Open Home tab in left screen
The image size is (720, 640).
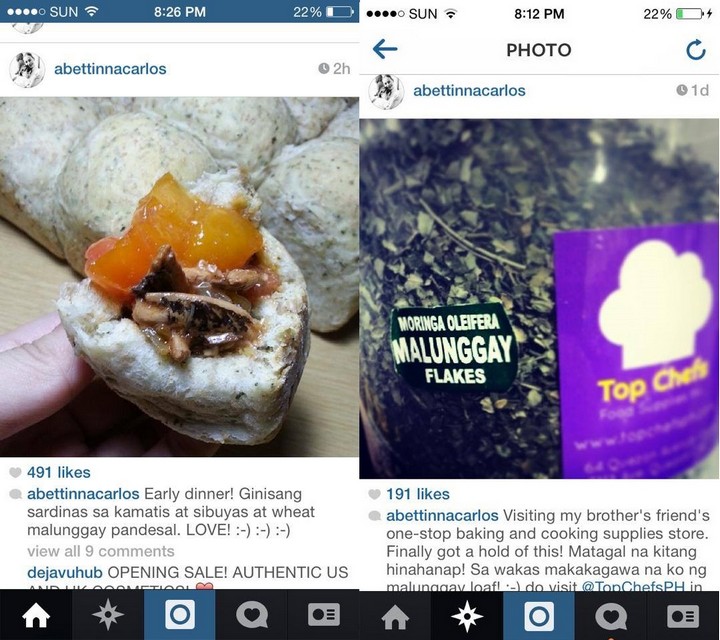click(x=36, y=615)
